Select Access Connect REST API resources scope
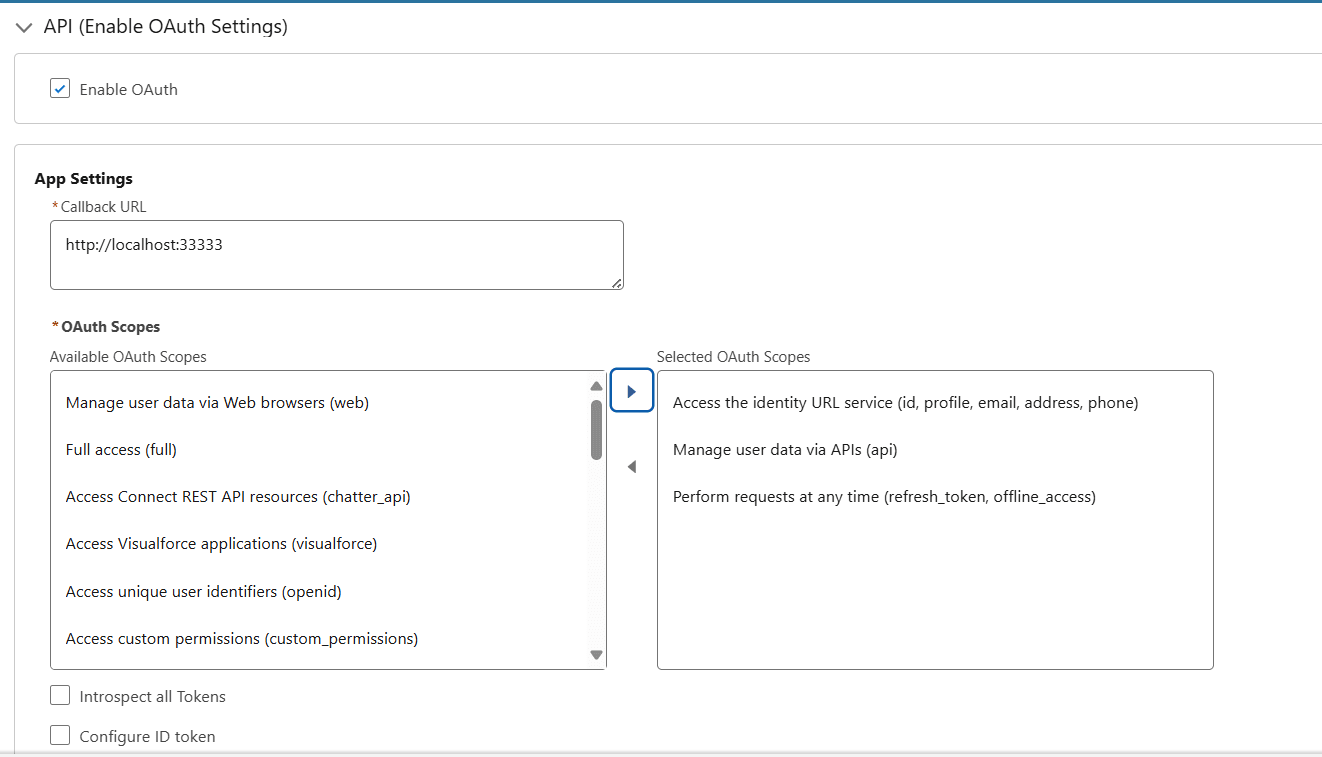The image size is (1322, 757). (x=237, y=496)
